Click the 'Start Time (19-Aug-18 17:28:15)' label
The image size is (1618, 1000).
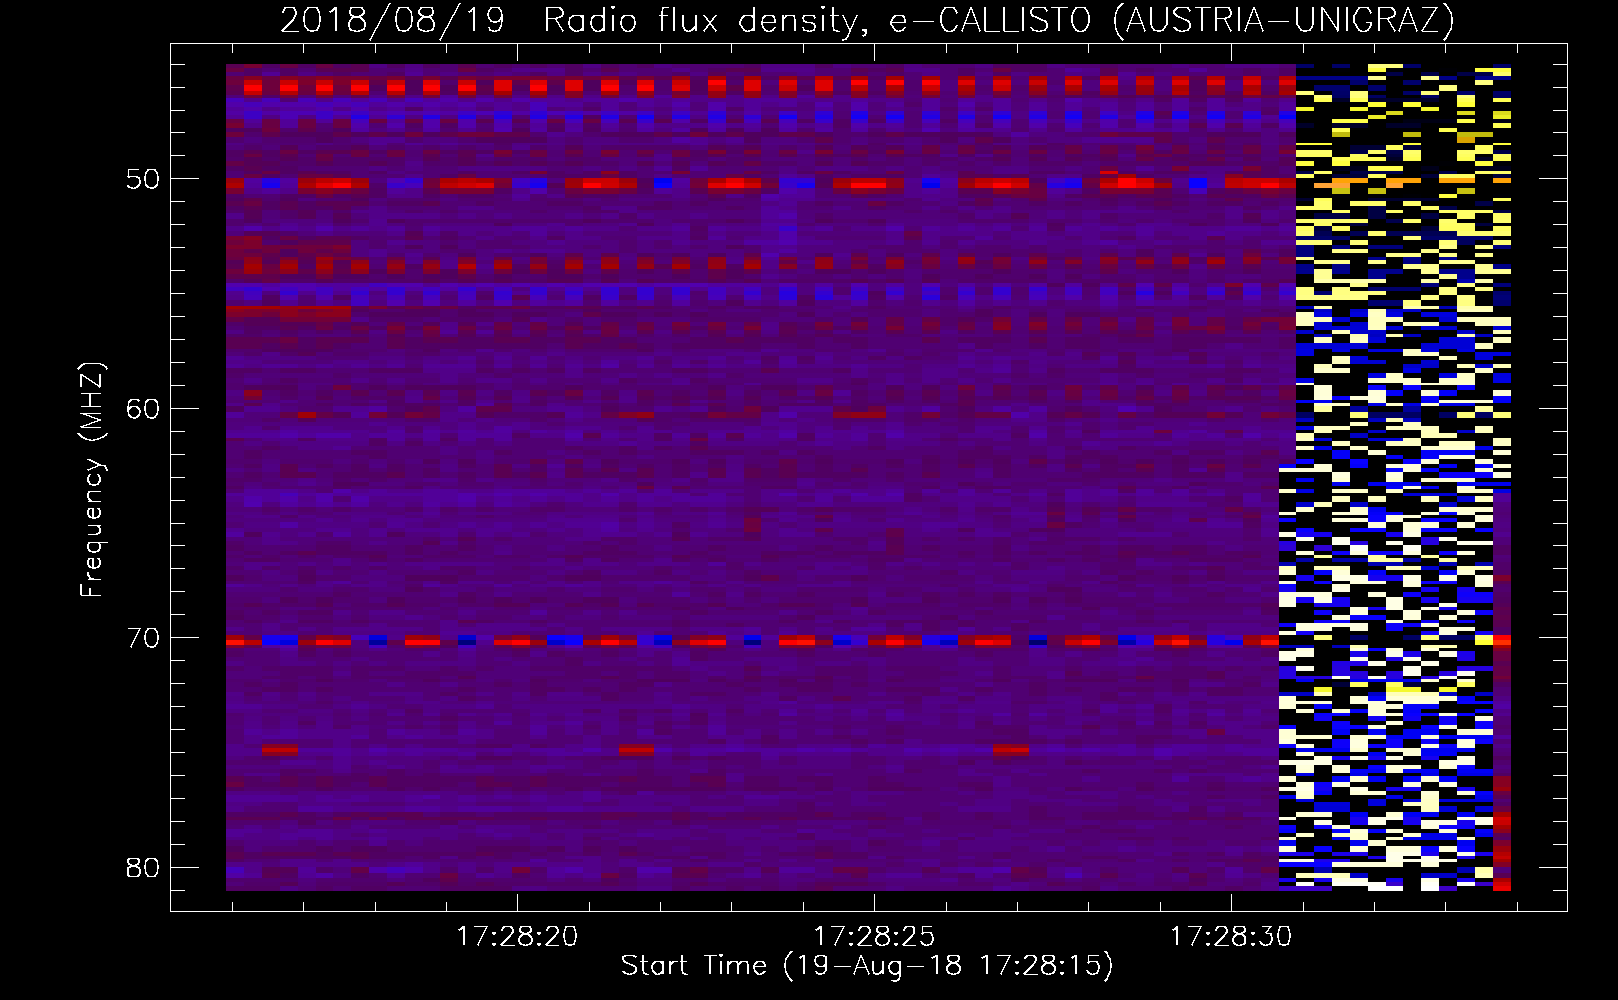(x=867, y=966)
